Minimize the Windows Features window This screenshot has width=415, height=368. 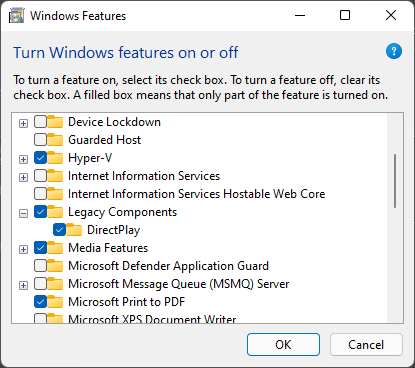pos(300,15)
